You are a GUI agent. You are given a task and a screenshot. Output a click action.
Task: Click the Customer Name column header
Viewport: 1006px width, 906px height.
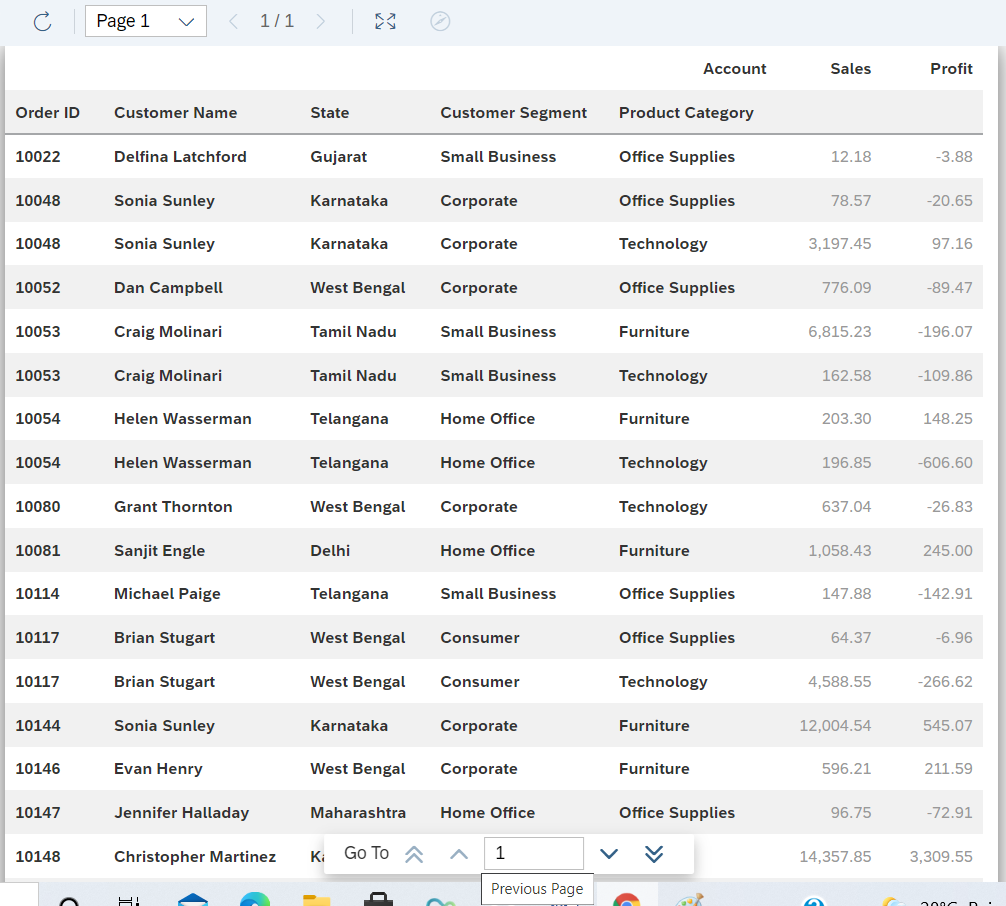coord(176,113)
